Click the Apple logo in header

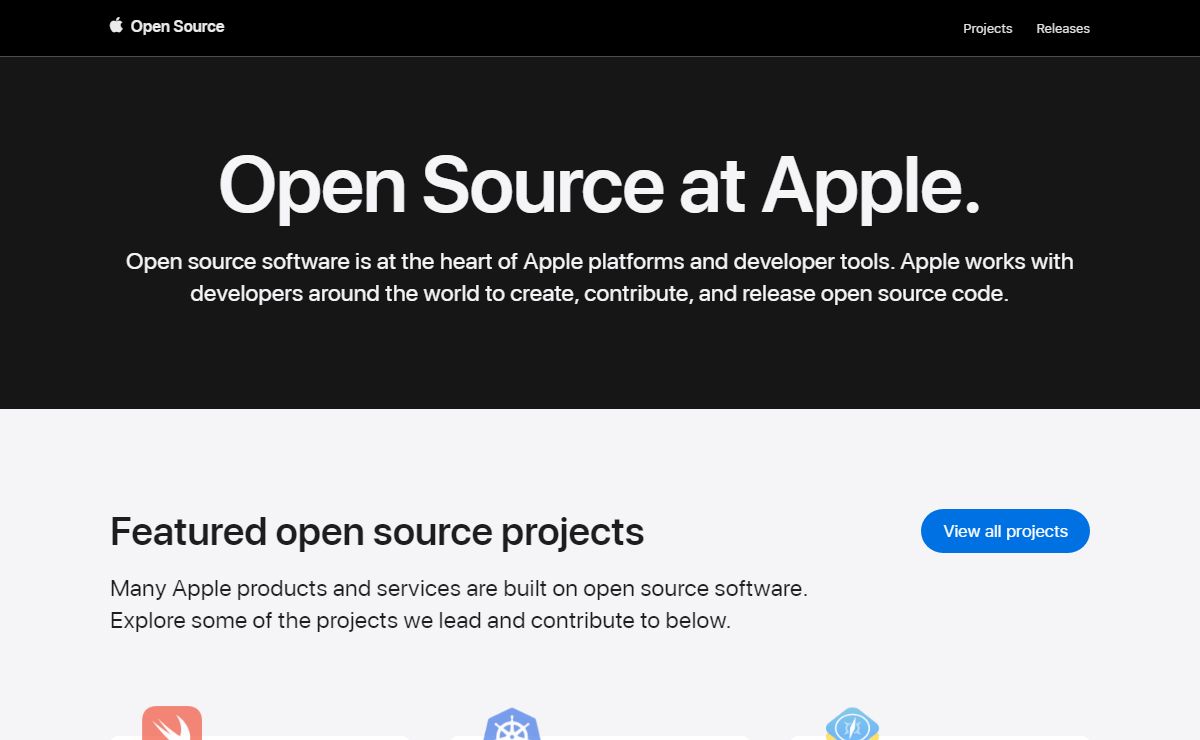click(x=116, y=26)
